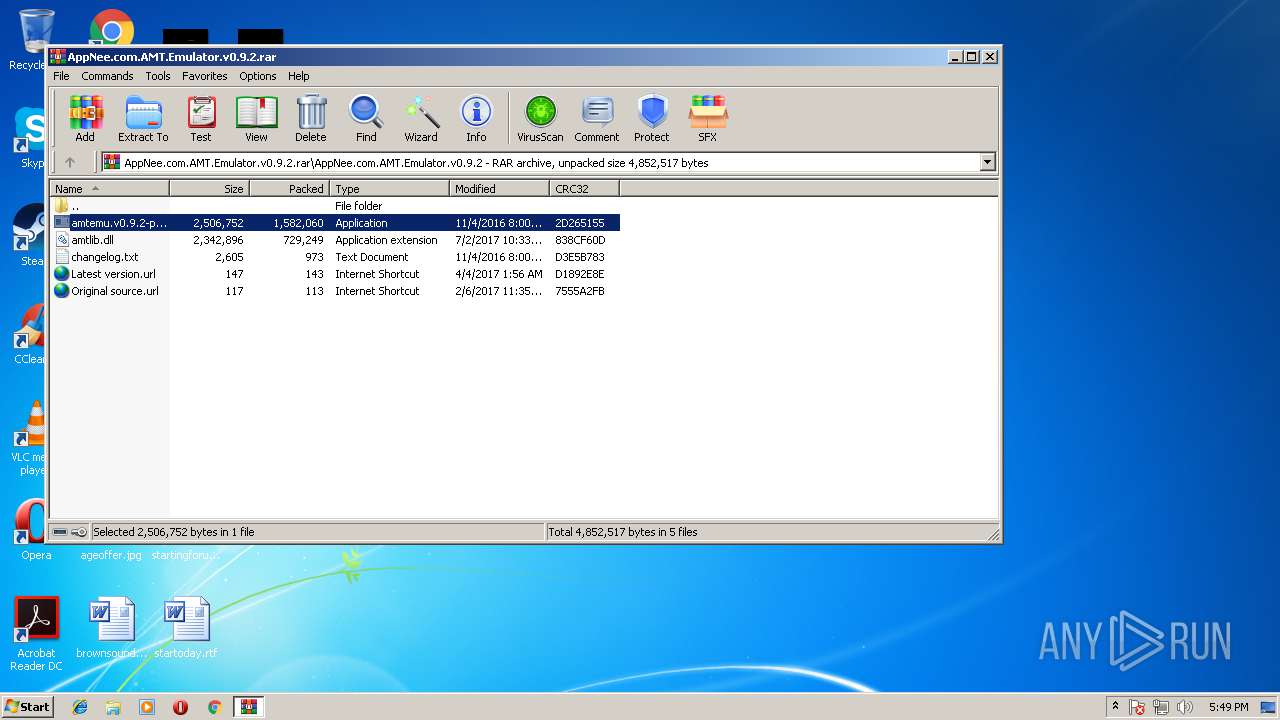Click the action center flag tray icon
This screenshot has width=1280, height=720.
[1138, 707]
